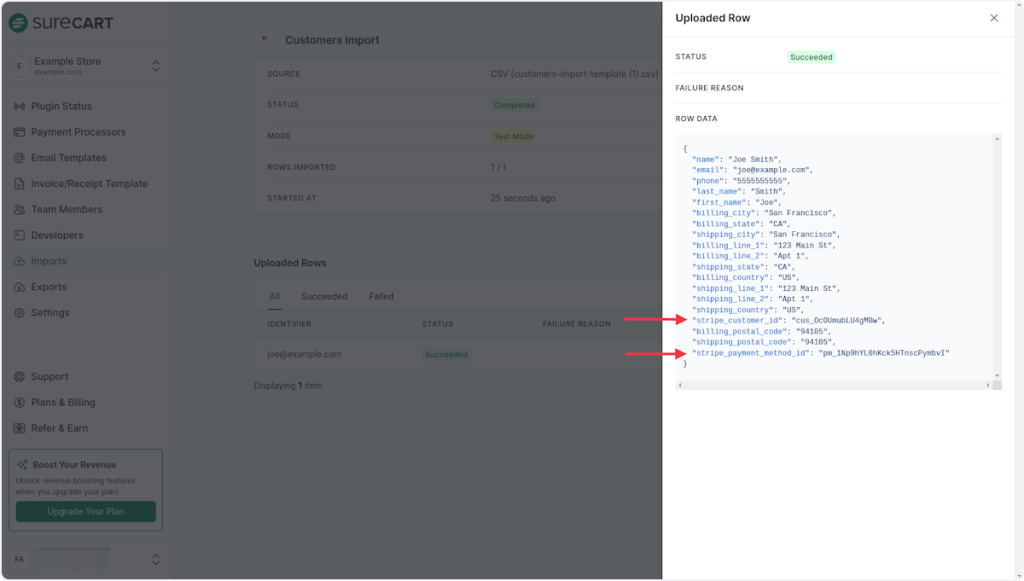Open Imports in the sidebar
The width and height of the screenshot is (1024, 581).
coord(48,261)
